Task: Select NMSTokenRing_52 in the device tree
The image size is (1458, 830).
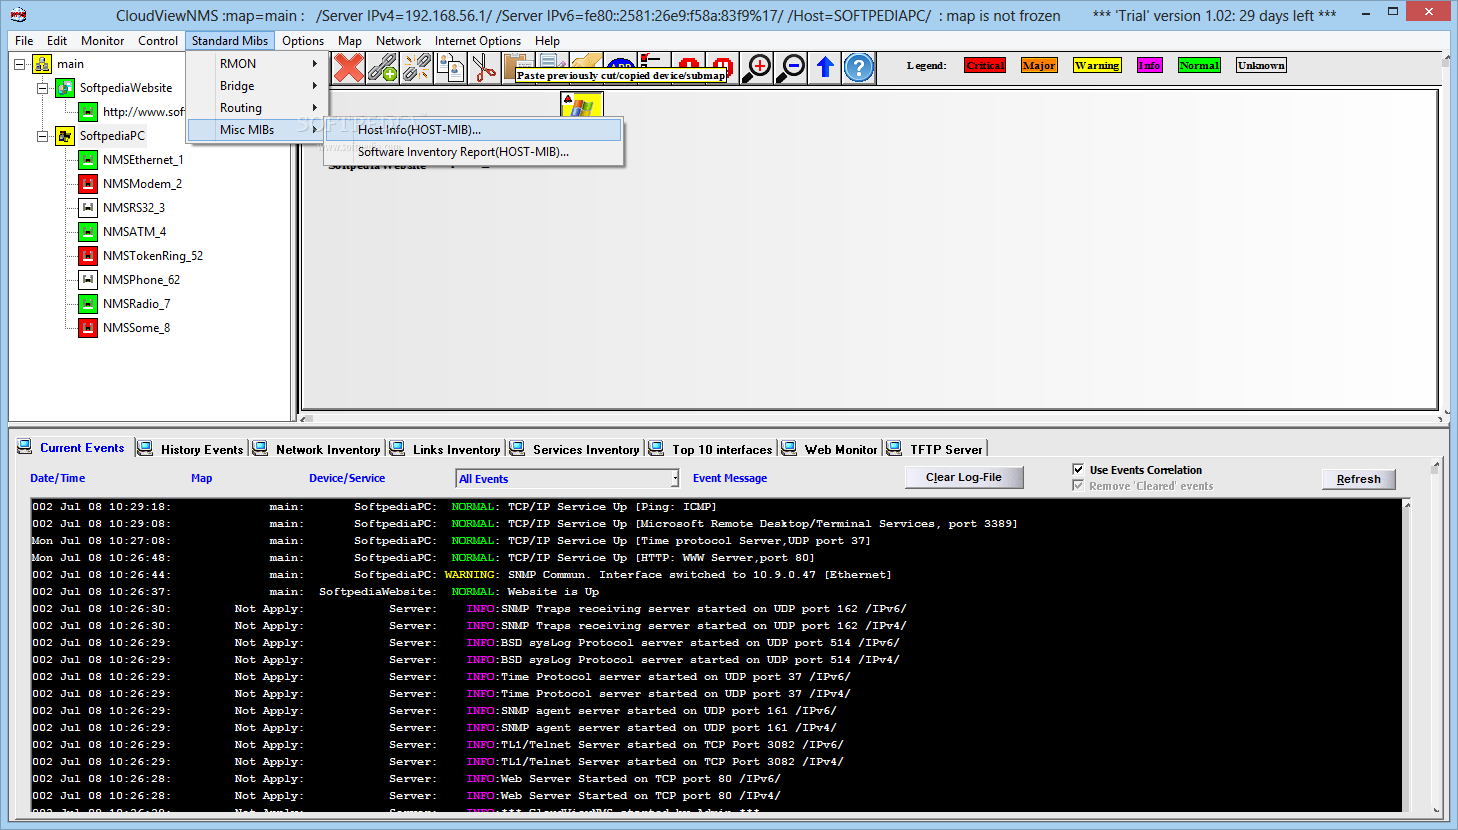Action: click(x=153, y=256)
